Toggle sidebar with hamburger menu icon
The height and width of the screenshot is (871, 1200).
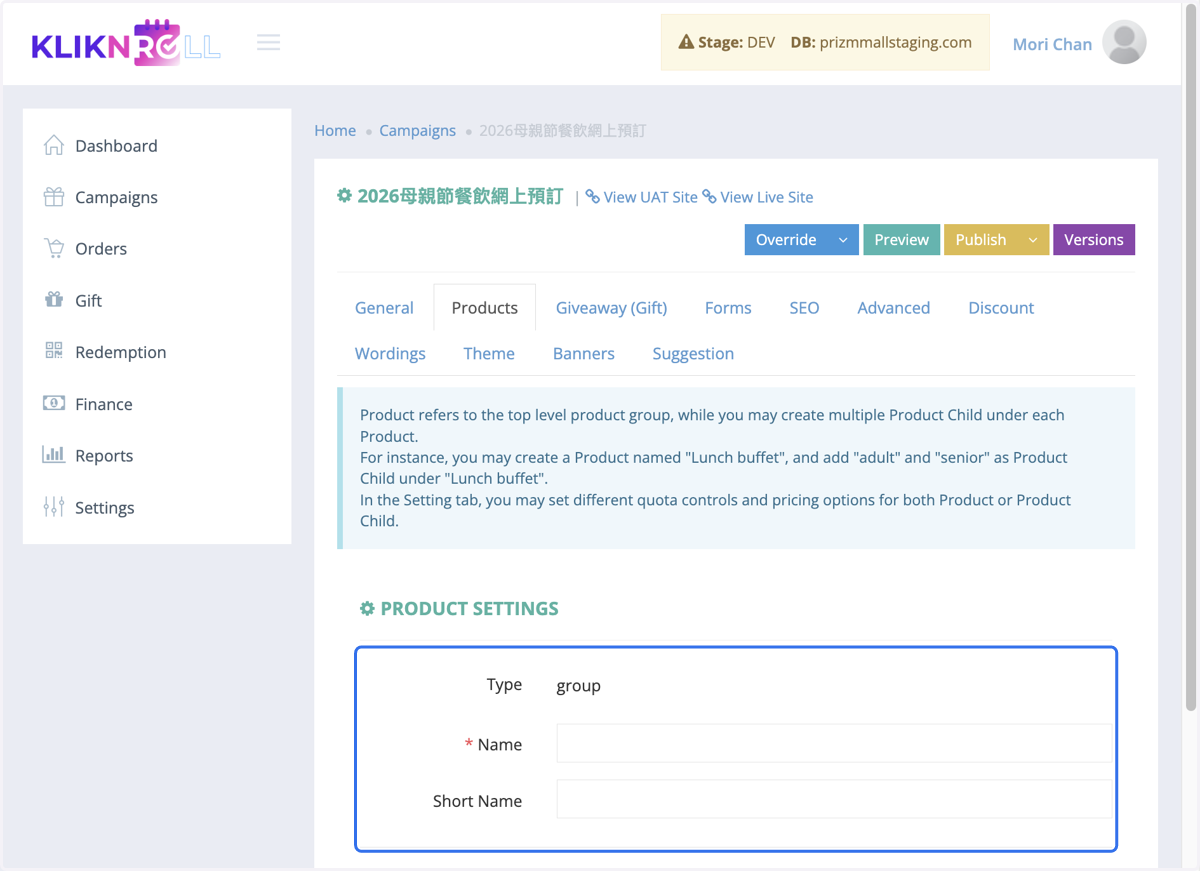[268, 42]
